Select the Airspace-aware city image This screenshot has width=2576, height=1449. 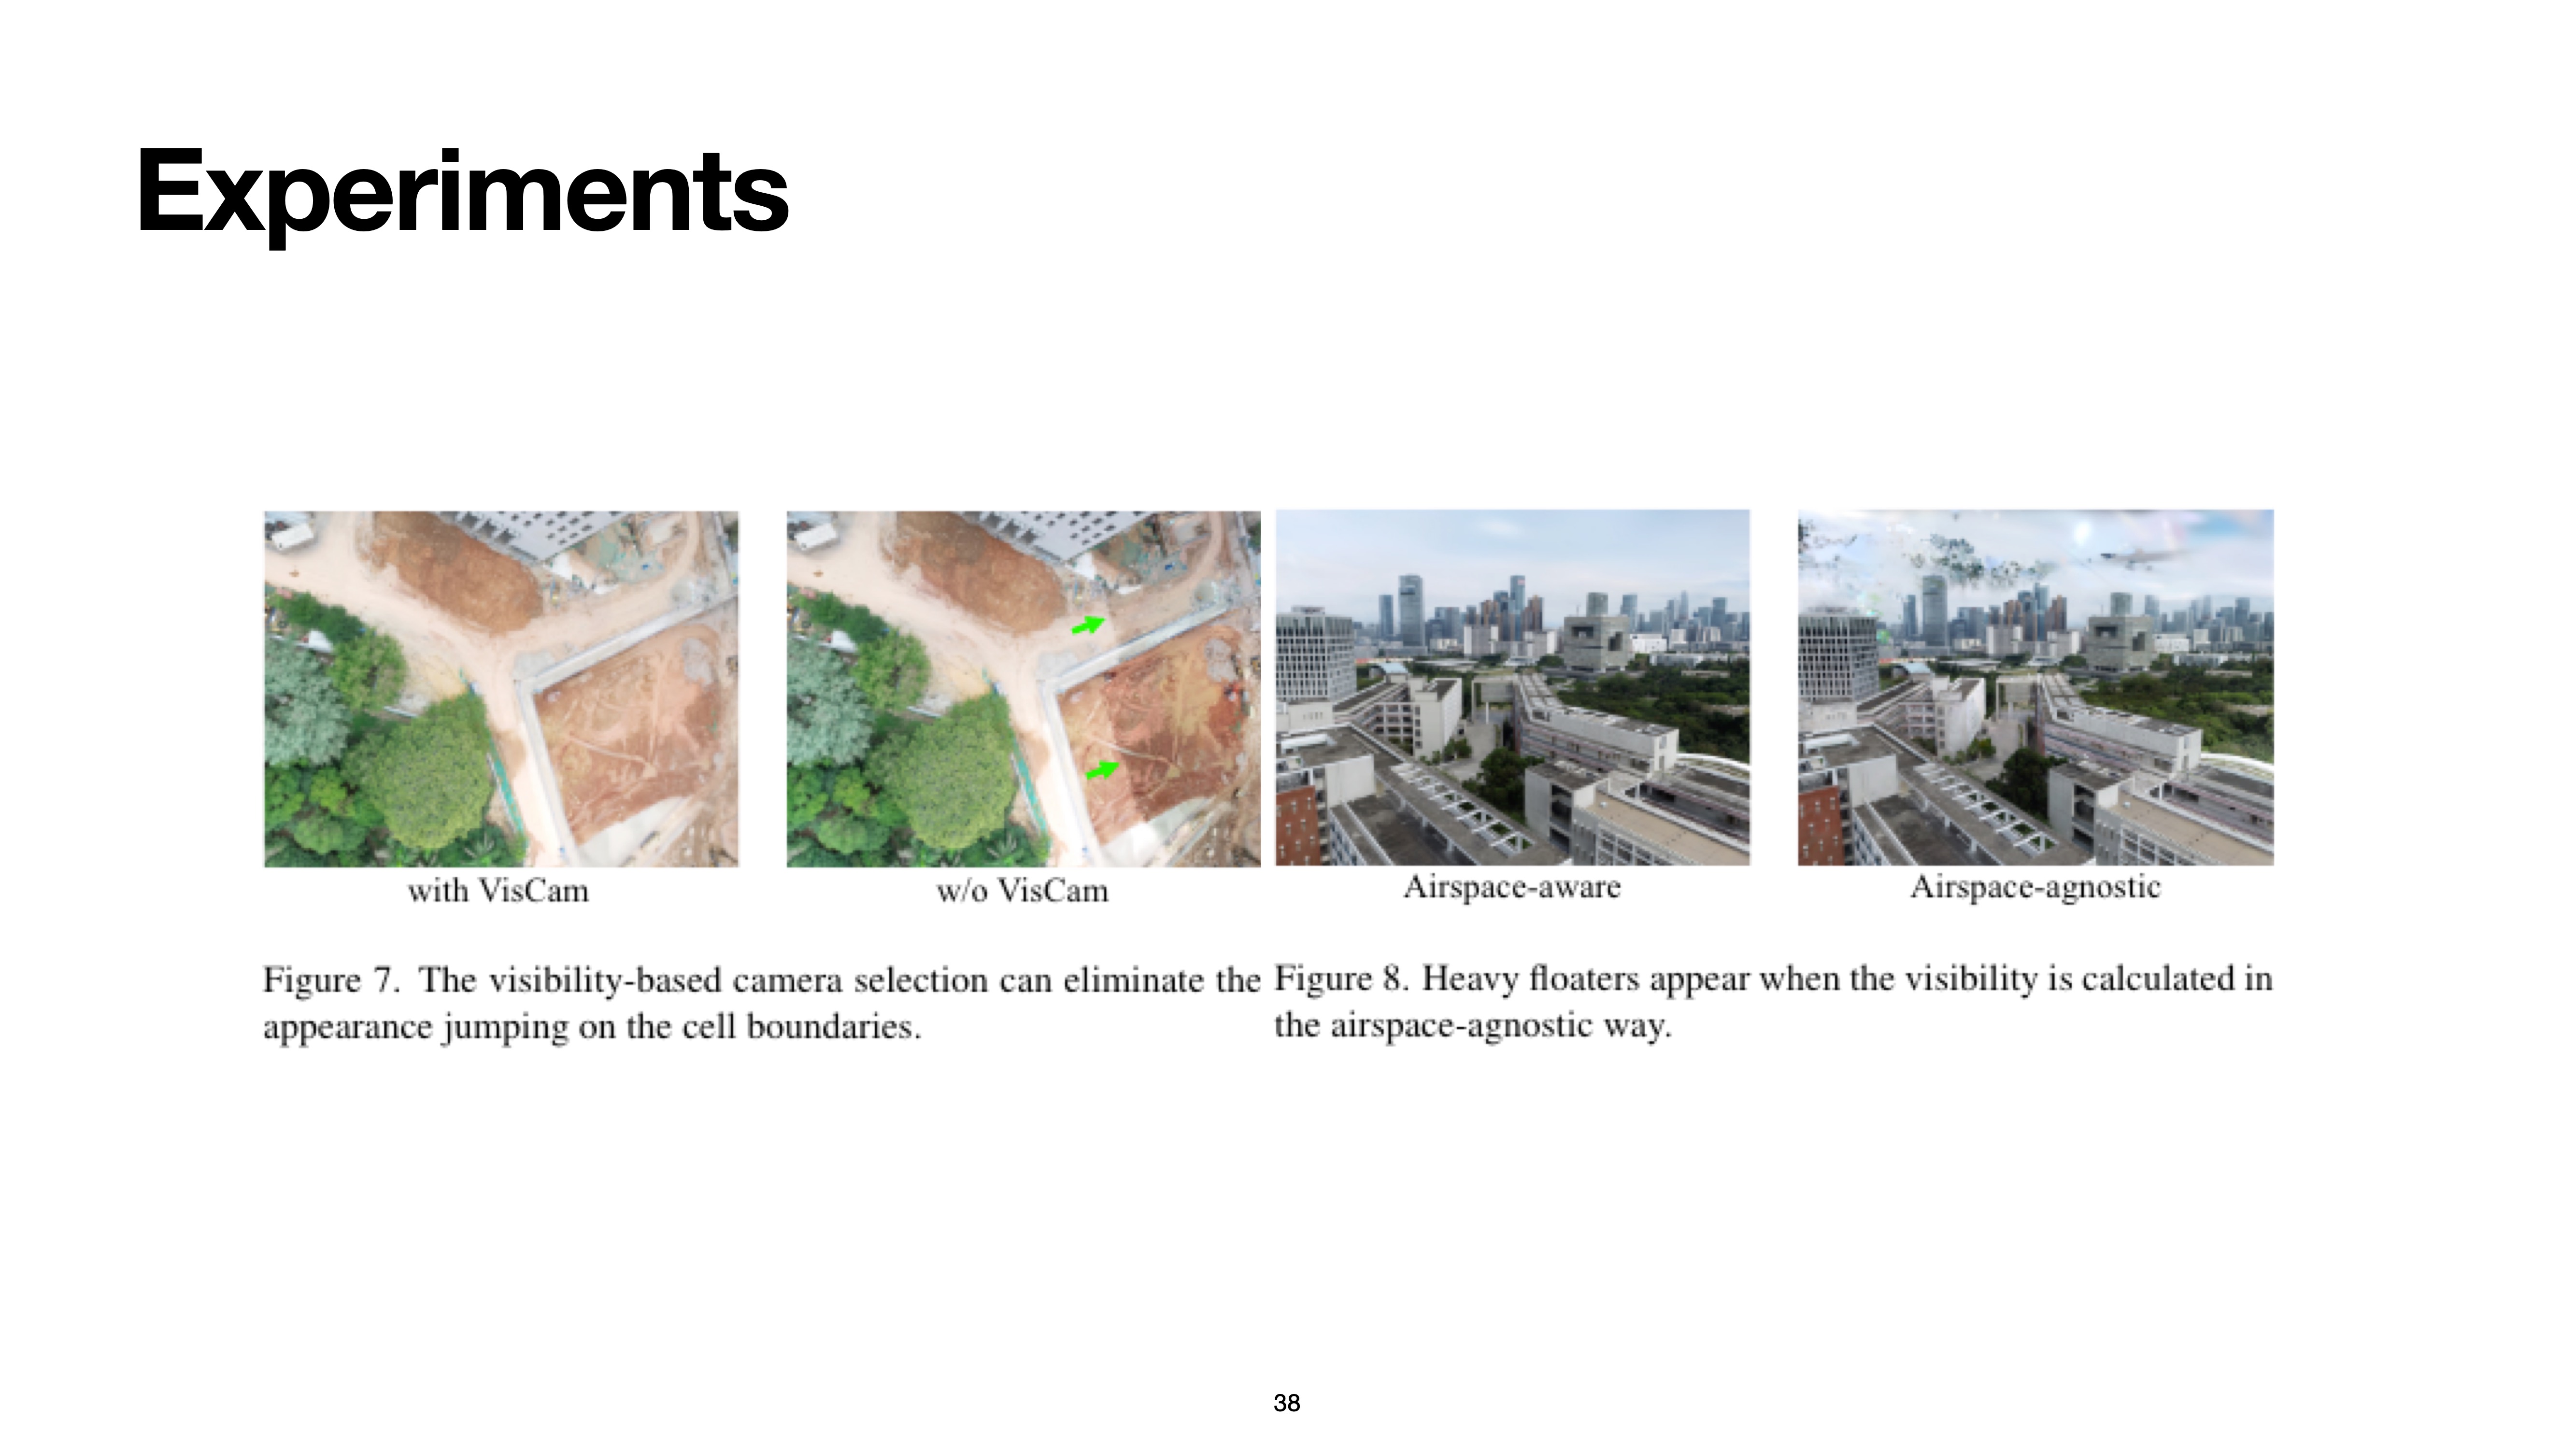[x=1512, y=687]
